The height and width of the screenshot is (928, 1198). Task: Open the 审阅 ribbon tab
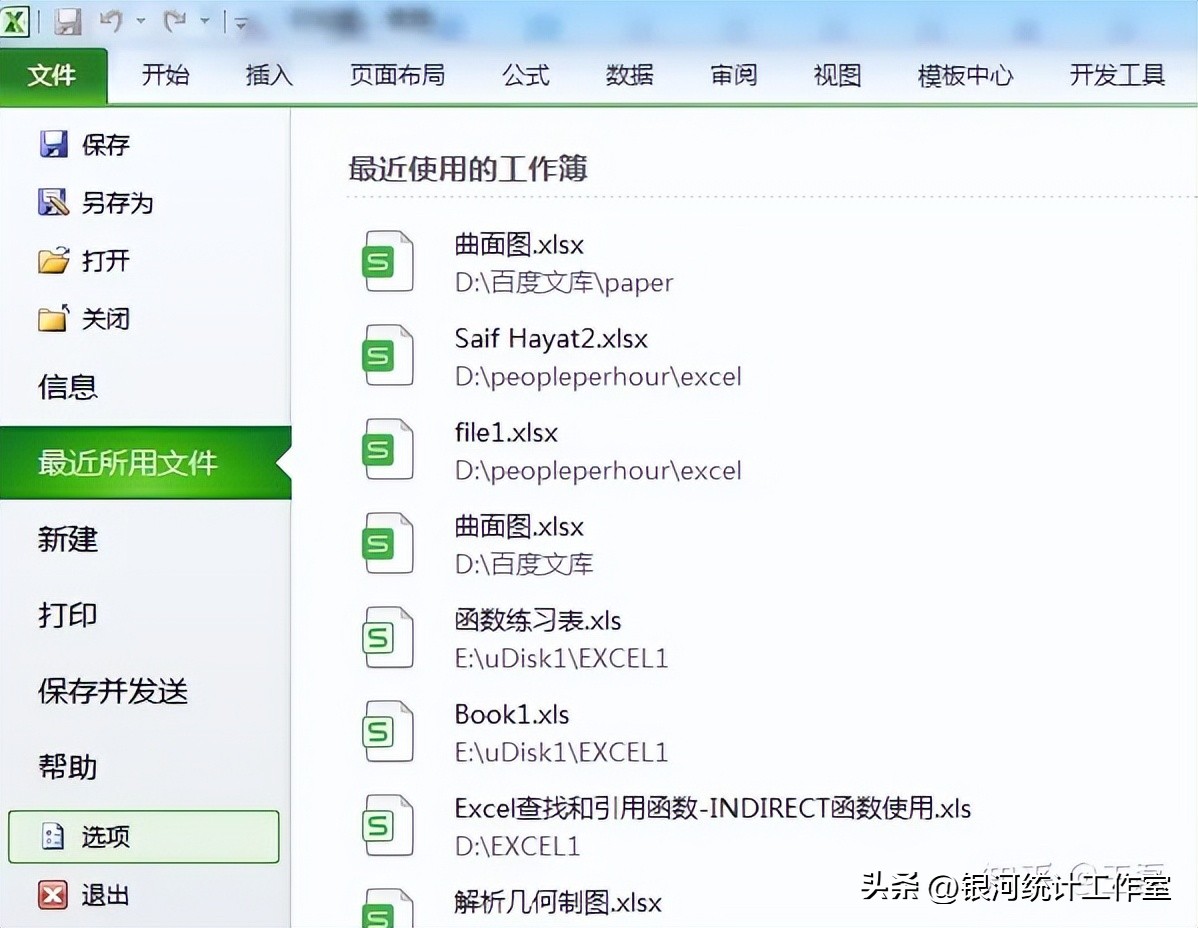tap(733, 75)
